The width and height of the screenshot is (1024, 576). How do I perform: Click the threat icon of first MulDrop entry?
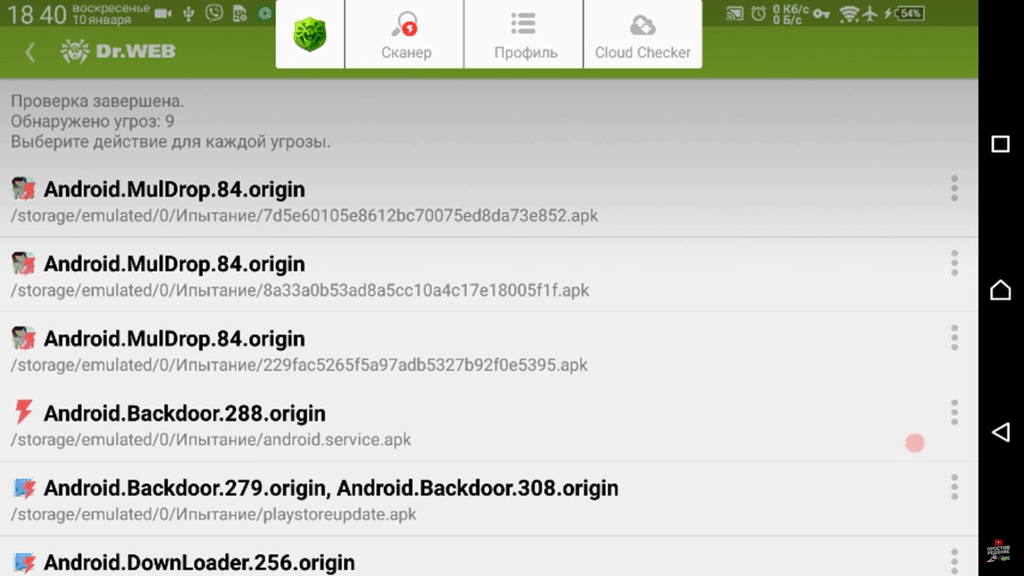pyautogui.click(x=23, y=189)
